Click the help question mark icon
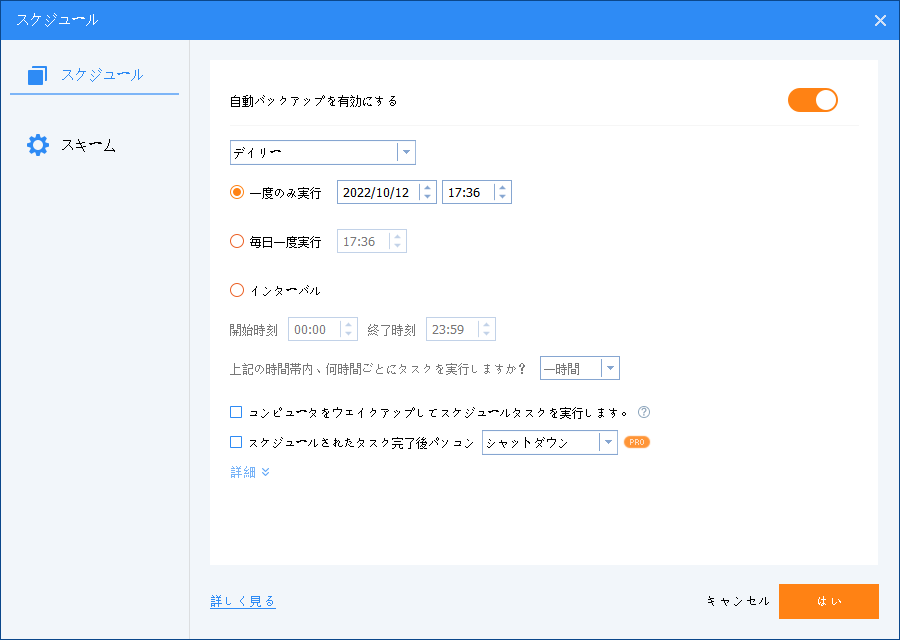 click(644, 412)
